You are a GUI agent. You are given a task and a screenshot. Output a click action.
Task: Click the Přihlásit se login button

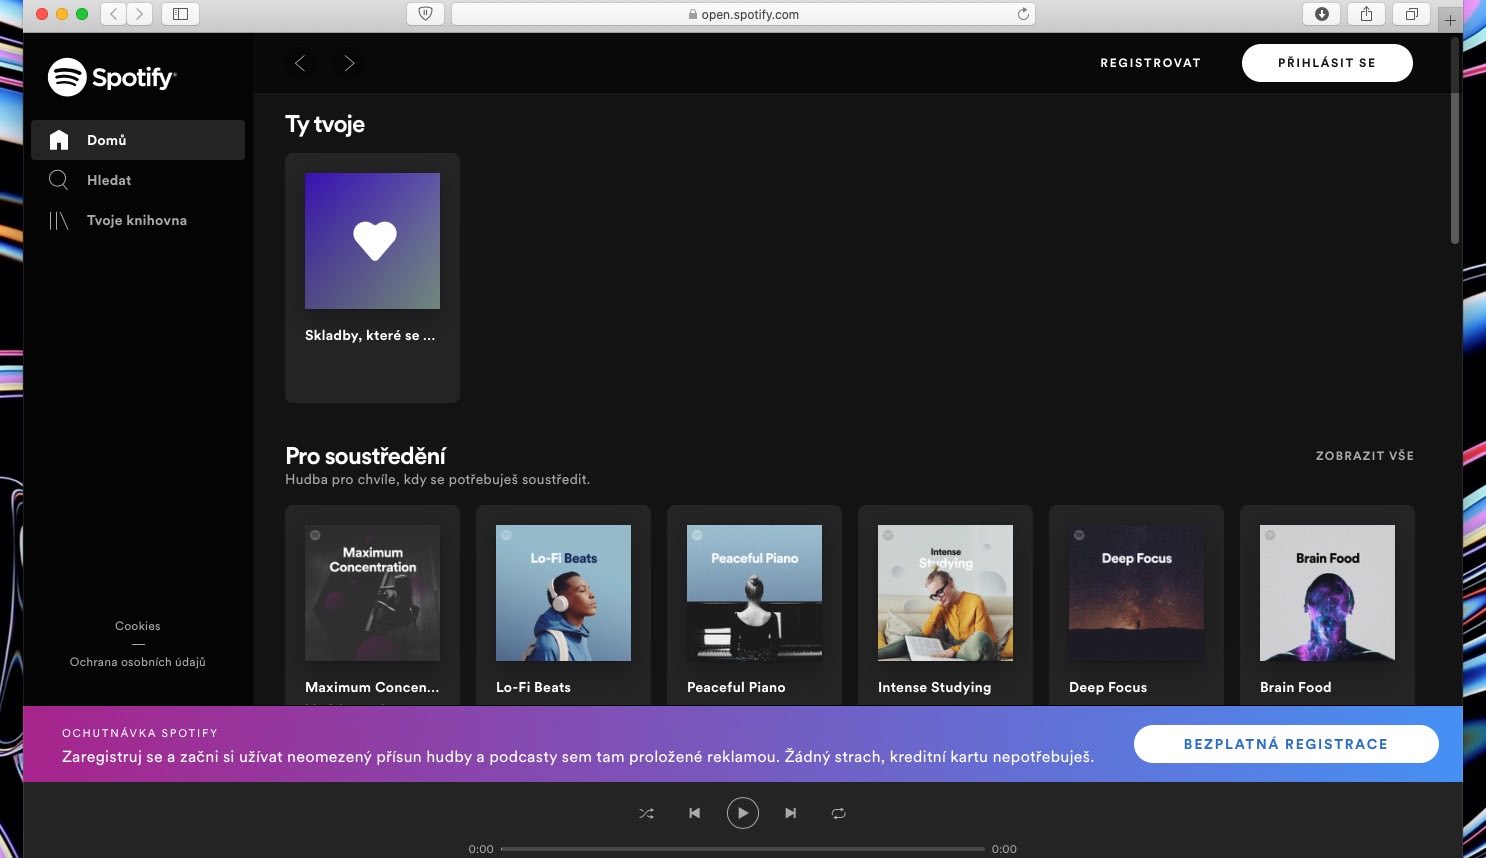[1326, 63]
